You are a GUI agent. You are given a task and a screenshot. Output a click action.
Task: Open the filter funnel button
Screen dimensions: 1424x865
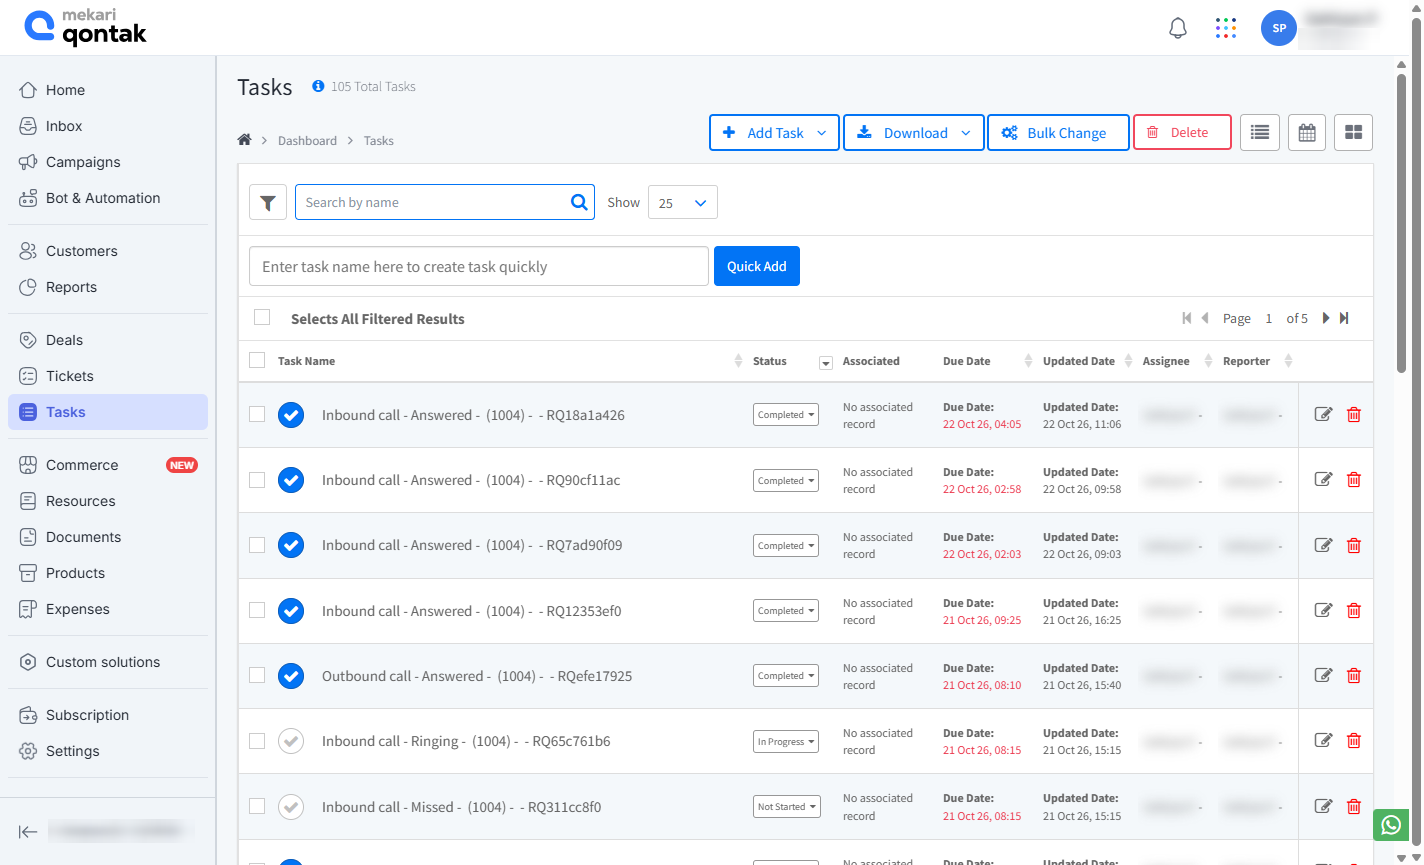point(268,202)
